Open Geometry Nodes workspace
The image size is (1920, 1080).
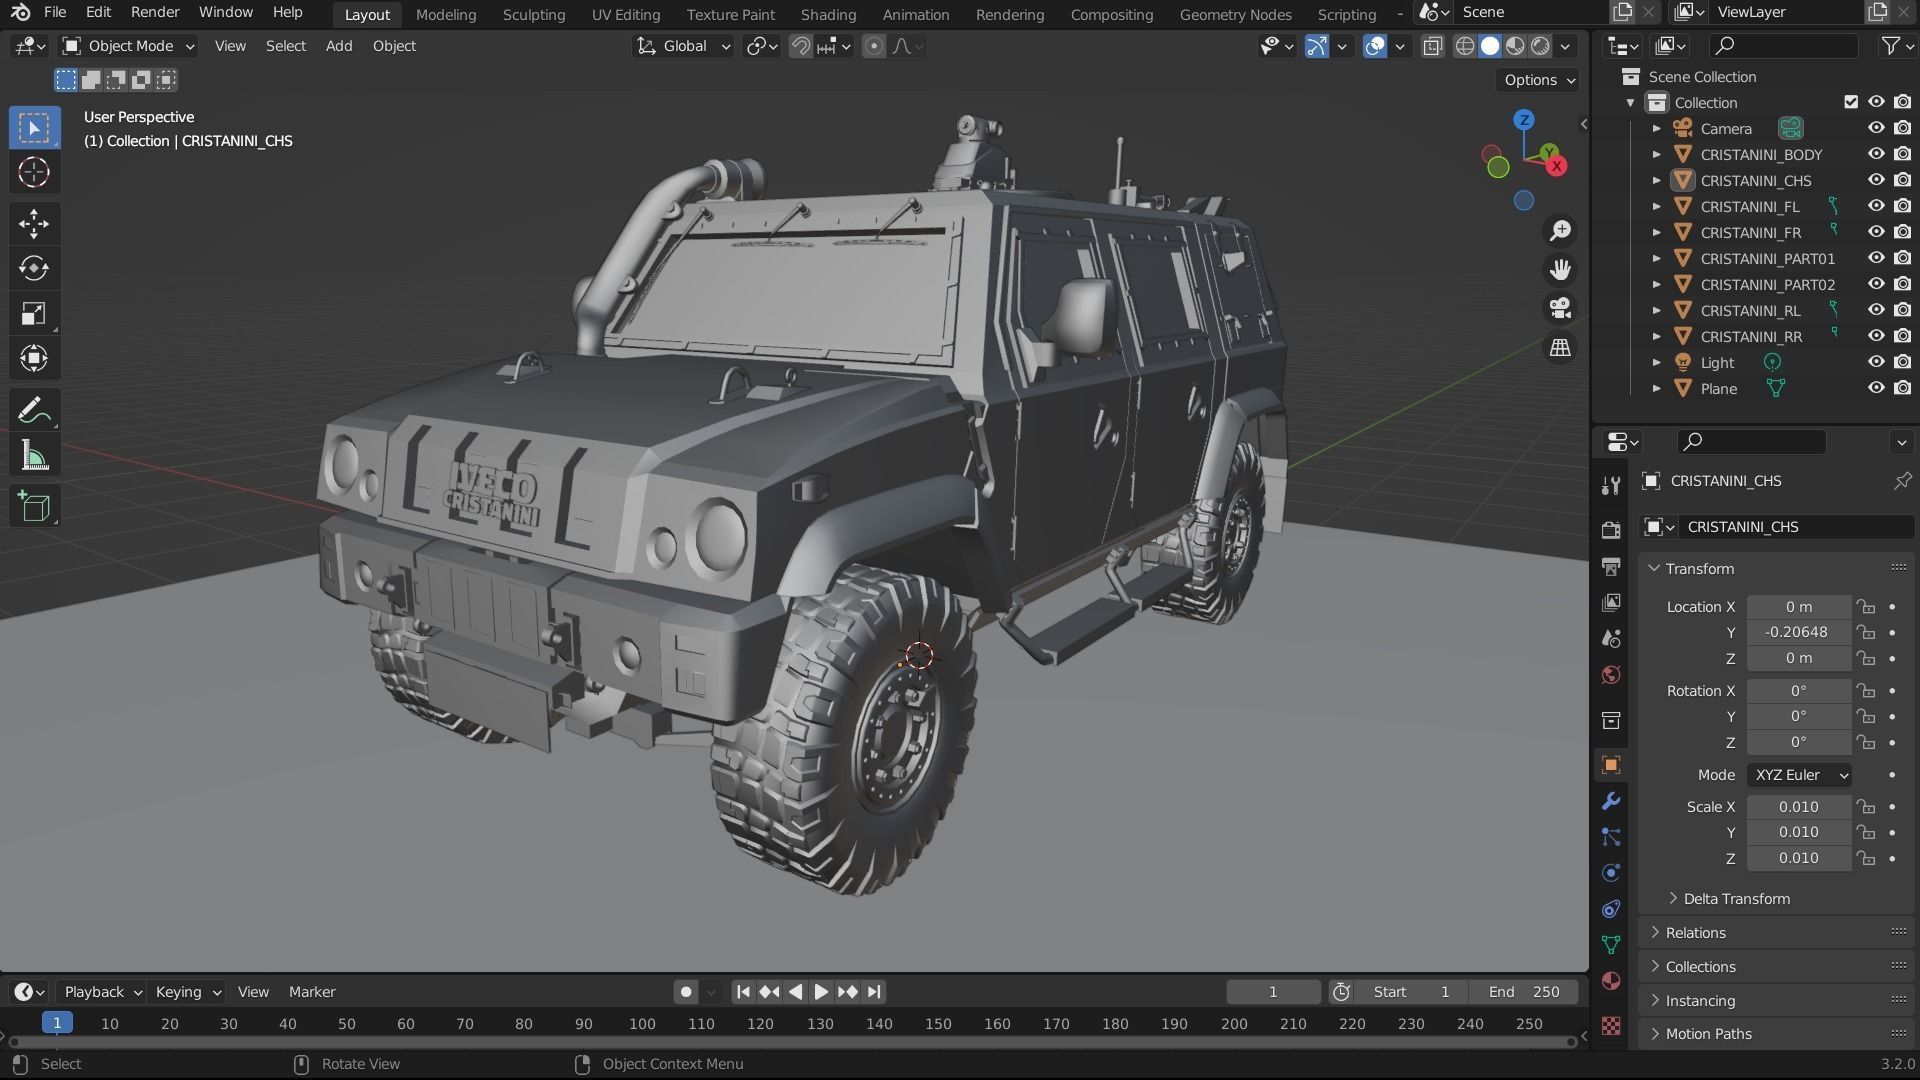coord(1235,14)
